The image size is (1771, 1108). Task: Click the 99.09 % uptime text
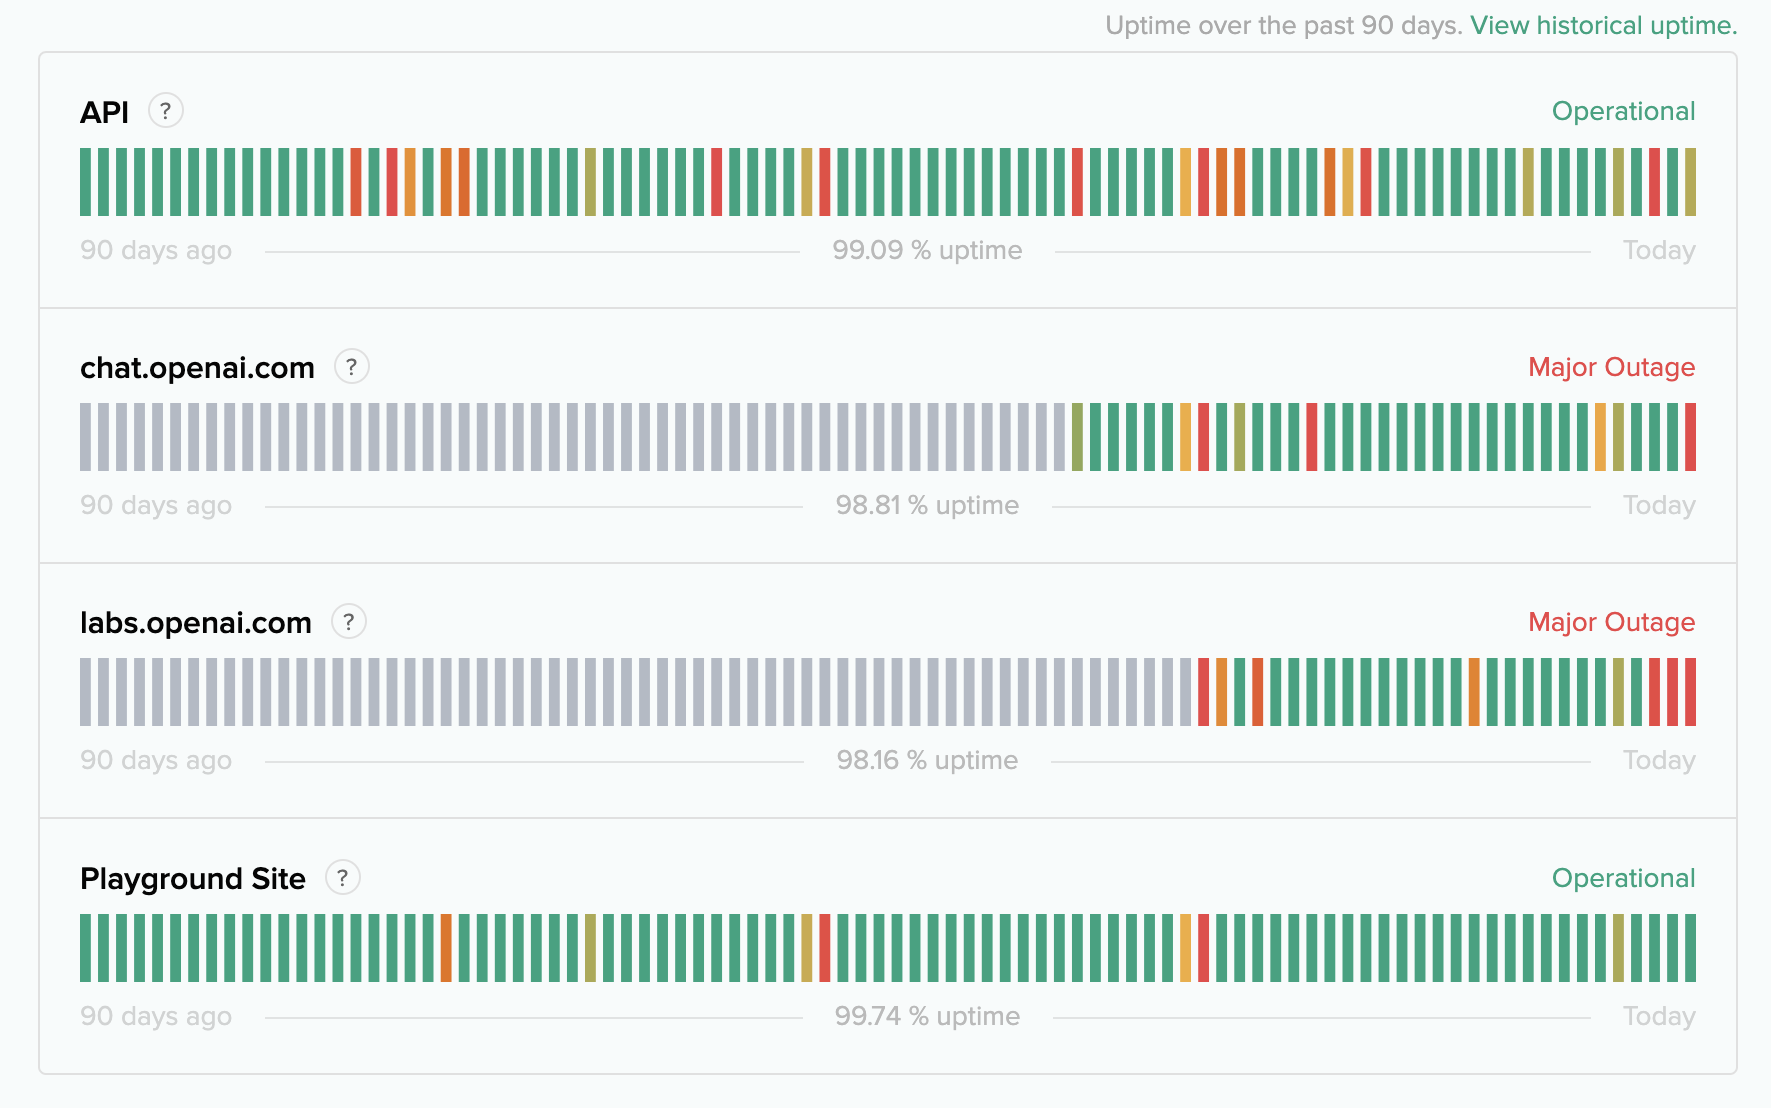(927, 250)
